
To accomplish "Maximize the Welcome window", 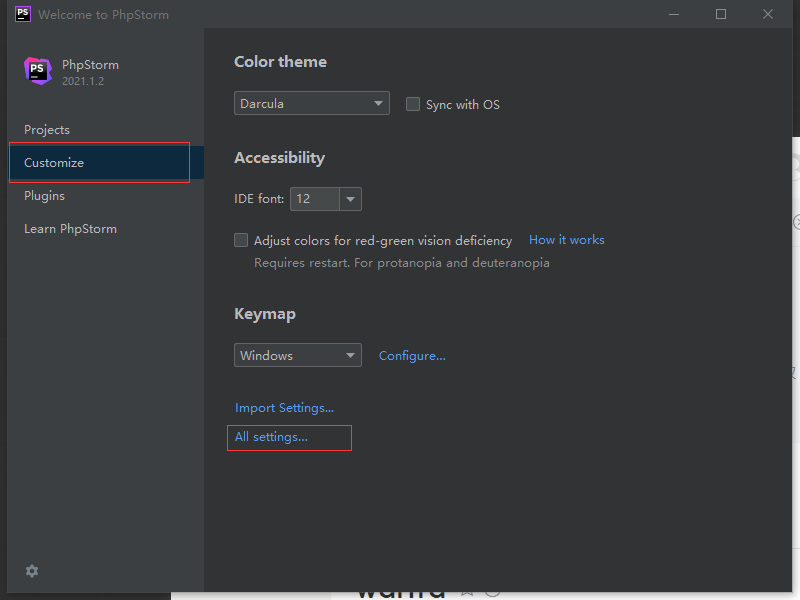I will (x=721, y=14).
